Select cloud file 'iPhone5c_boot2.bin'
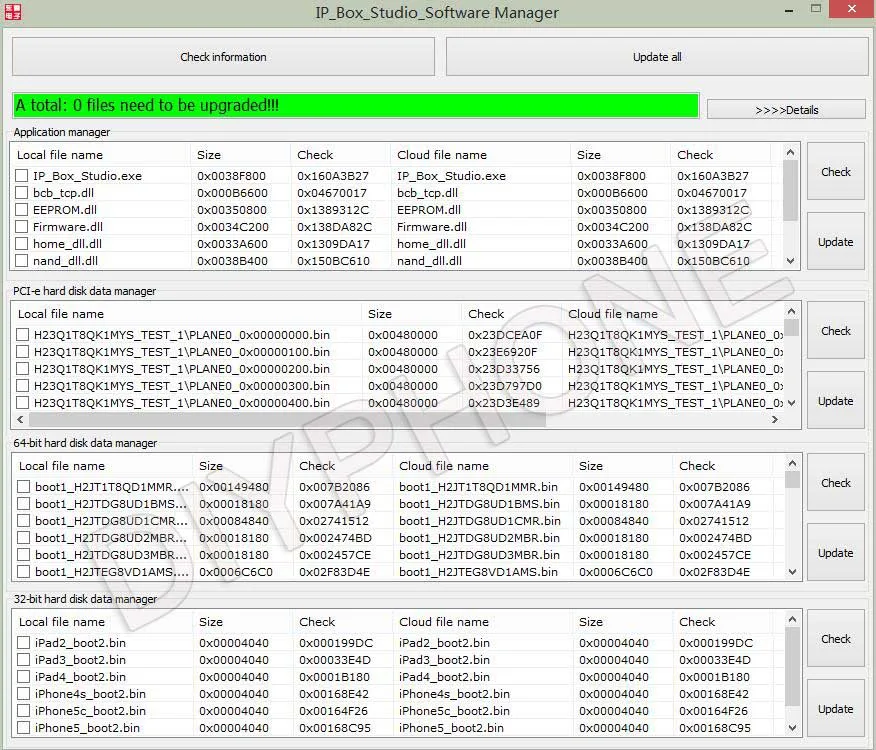Viewport: 876px width, 750px height. [x=454, y=711]
